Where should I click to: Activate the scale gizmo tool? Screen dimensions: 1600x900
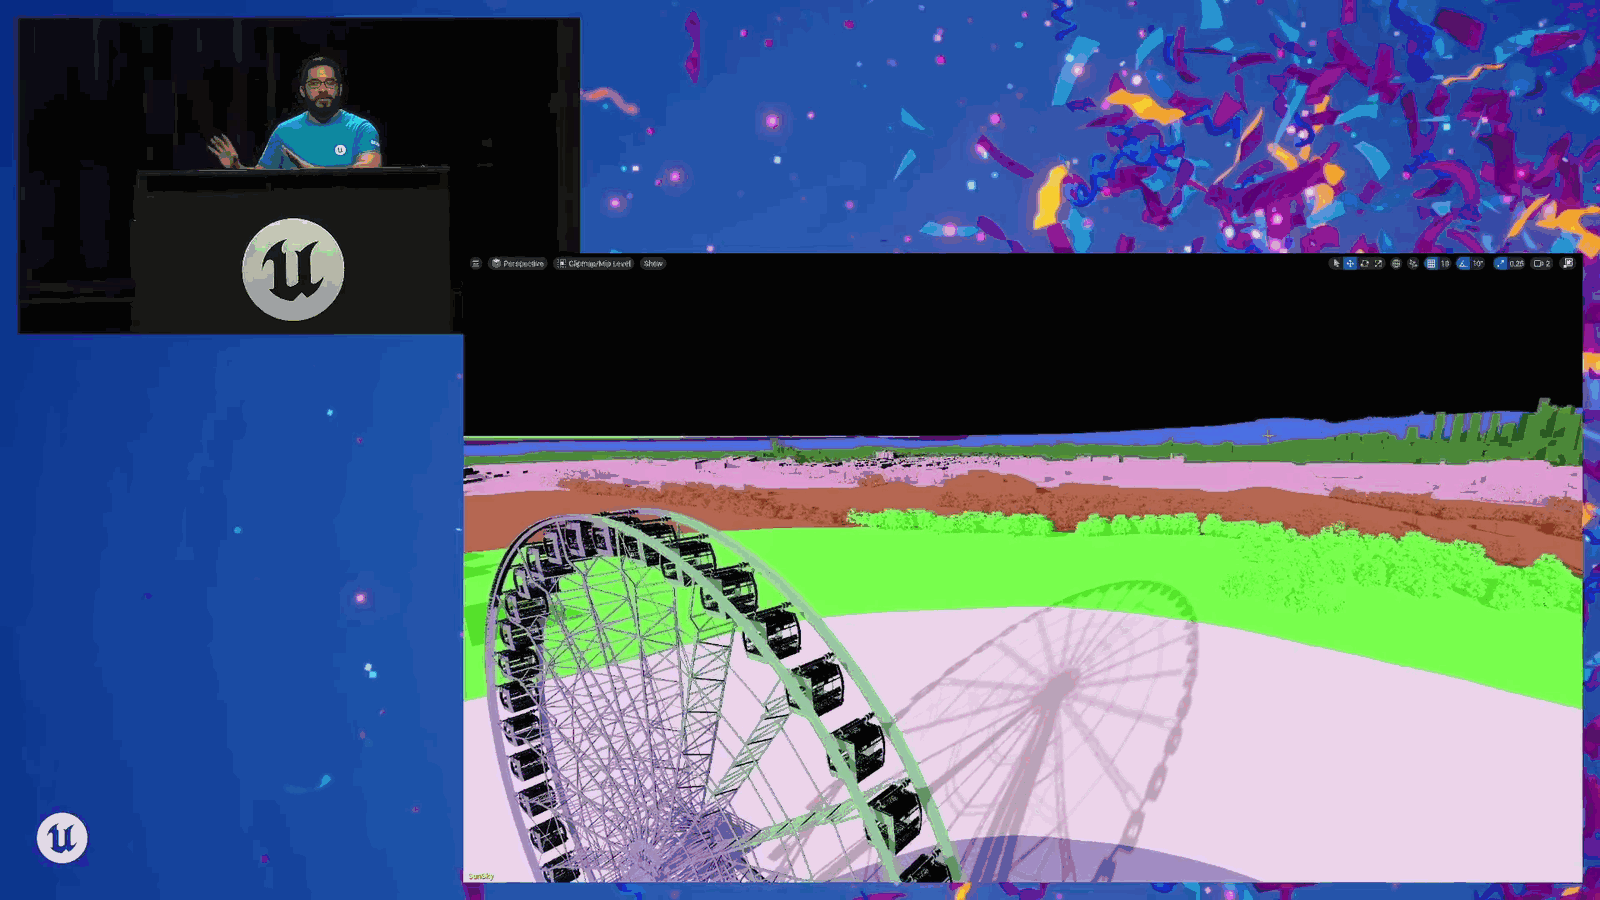(1378, 263)
